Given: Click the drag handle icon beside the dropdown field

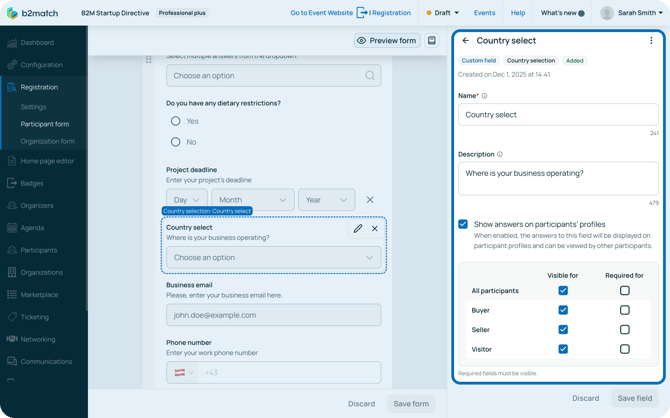Looking at the screenshot, I should (x=149, y=60).
